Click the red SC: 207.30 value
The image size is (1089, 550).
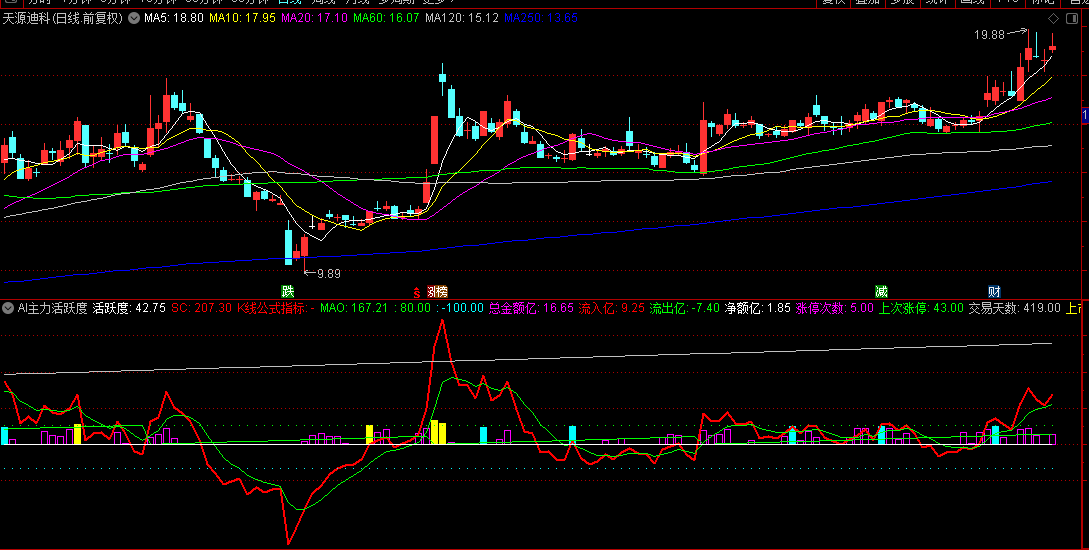tap(201, 308)
